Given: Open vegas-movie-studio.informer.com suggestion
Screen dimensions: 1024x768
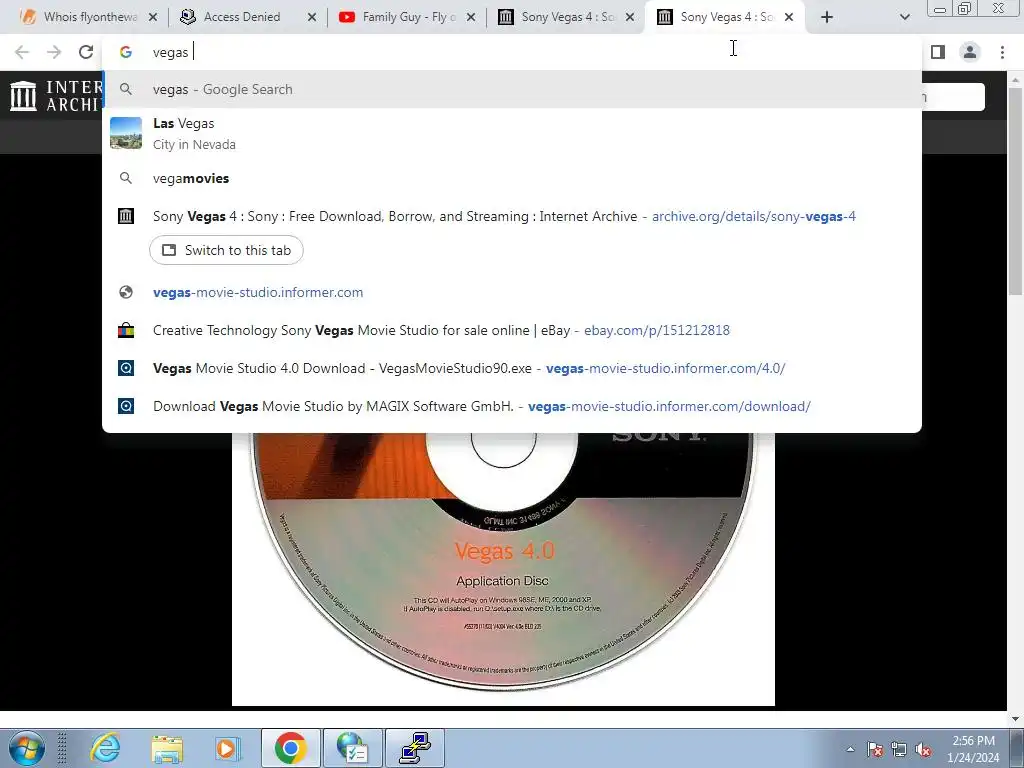Looking at the screenshot, I should (512, 292).
